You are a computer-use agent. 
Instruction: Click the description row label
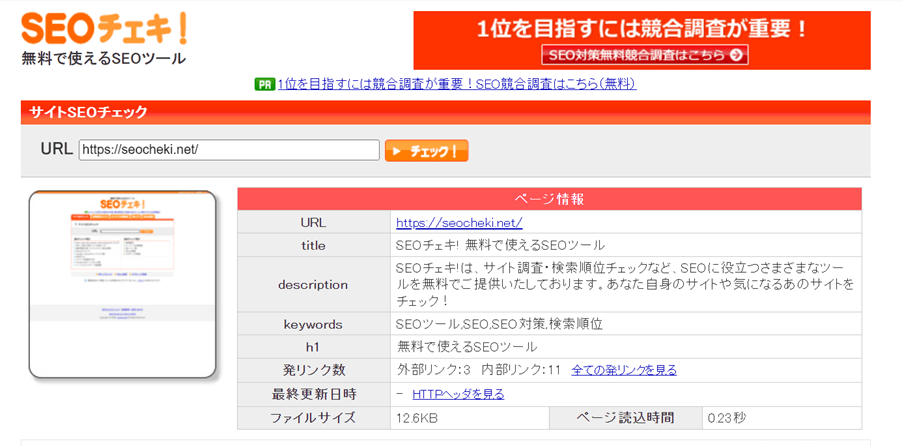point(314,284)
